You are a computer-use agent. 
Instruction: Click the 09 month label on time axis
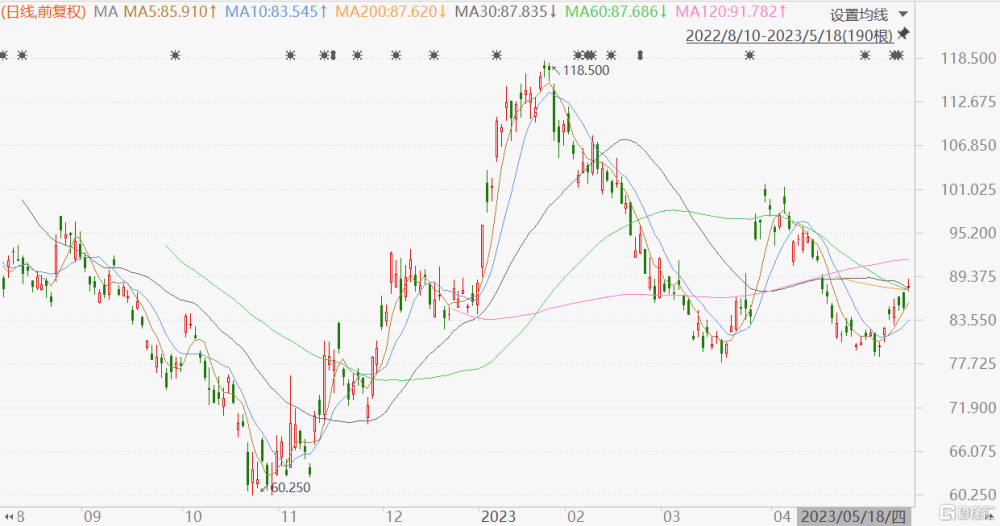click(92, 516)
